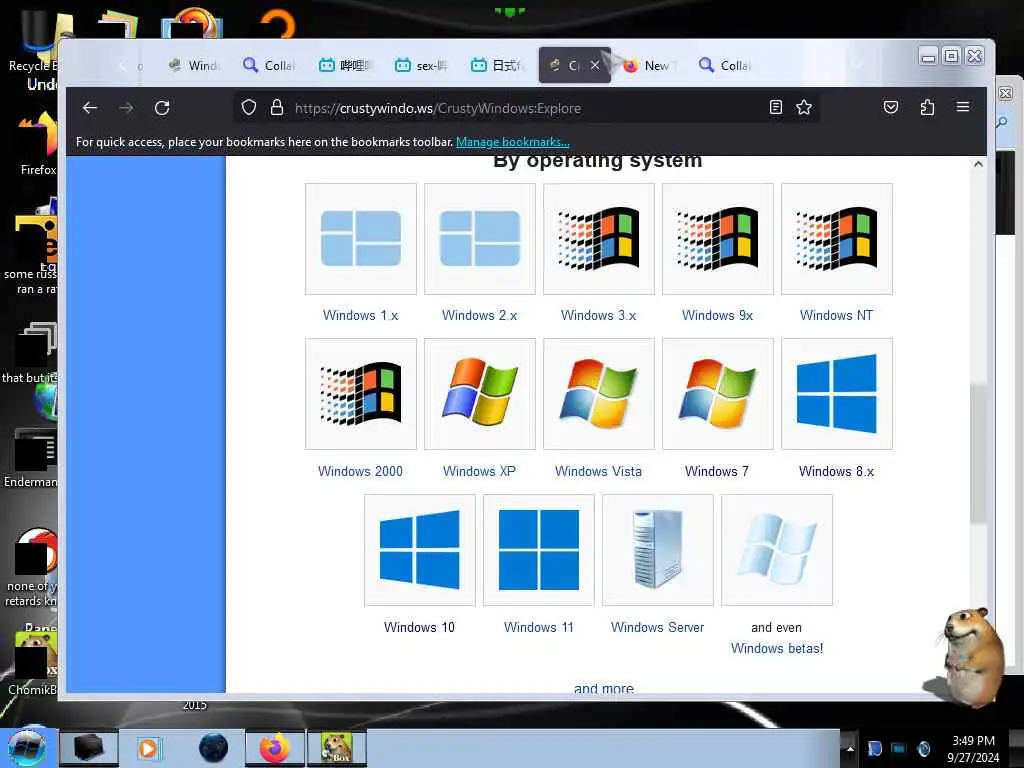The image size is (1024, 768).
Task: Open the Windows 1.x text link
Action: pyautogui.click(x=360, y=315)
